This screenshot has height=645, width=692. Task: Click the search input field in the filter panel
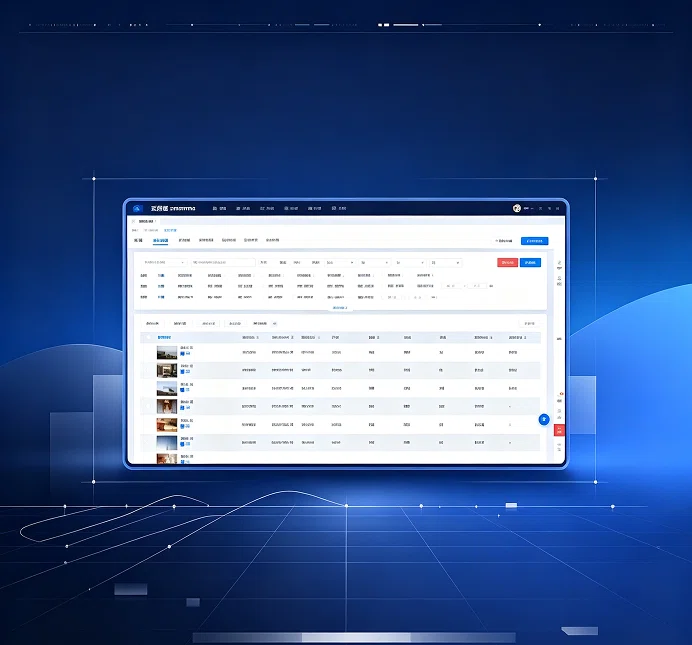[x=223, y=262]
